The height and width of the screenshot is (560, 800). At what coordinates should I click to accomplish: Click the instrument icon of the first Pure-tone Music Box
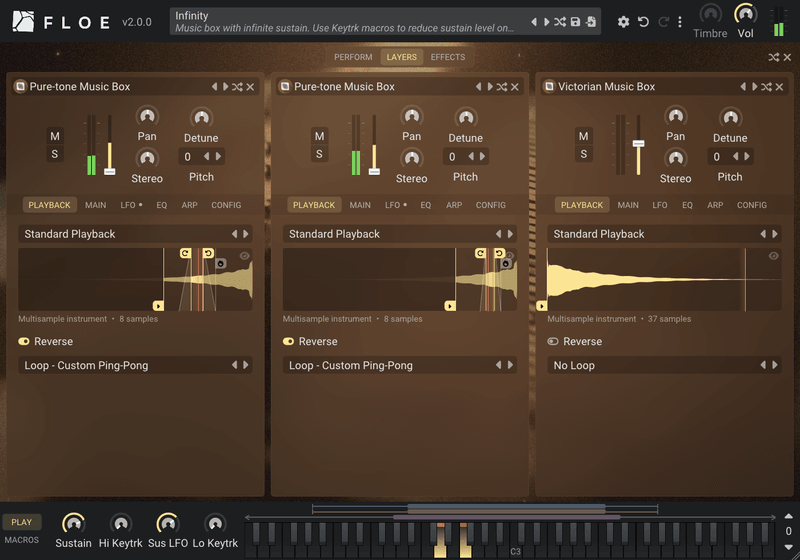(20, 86)
